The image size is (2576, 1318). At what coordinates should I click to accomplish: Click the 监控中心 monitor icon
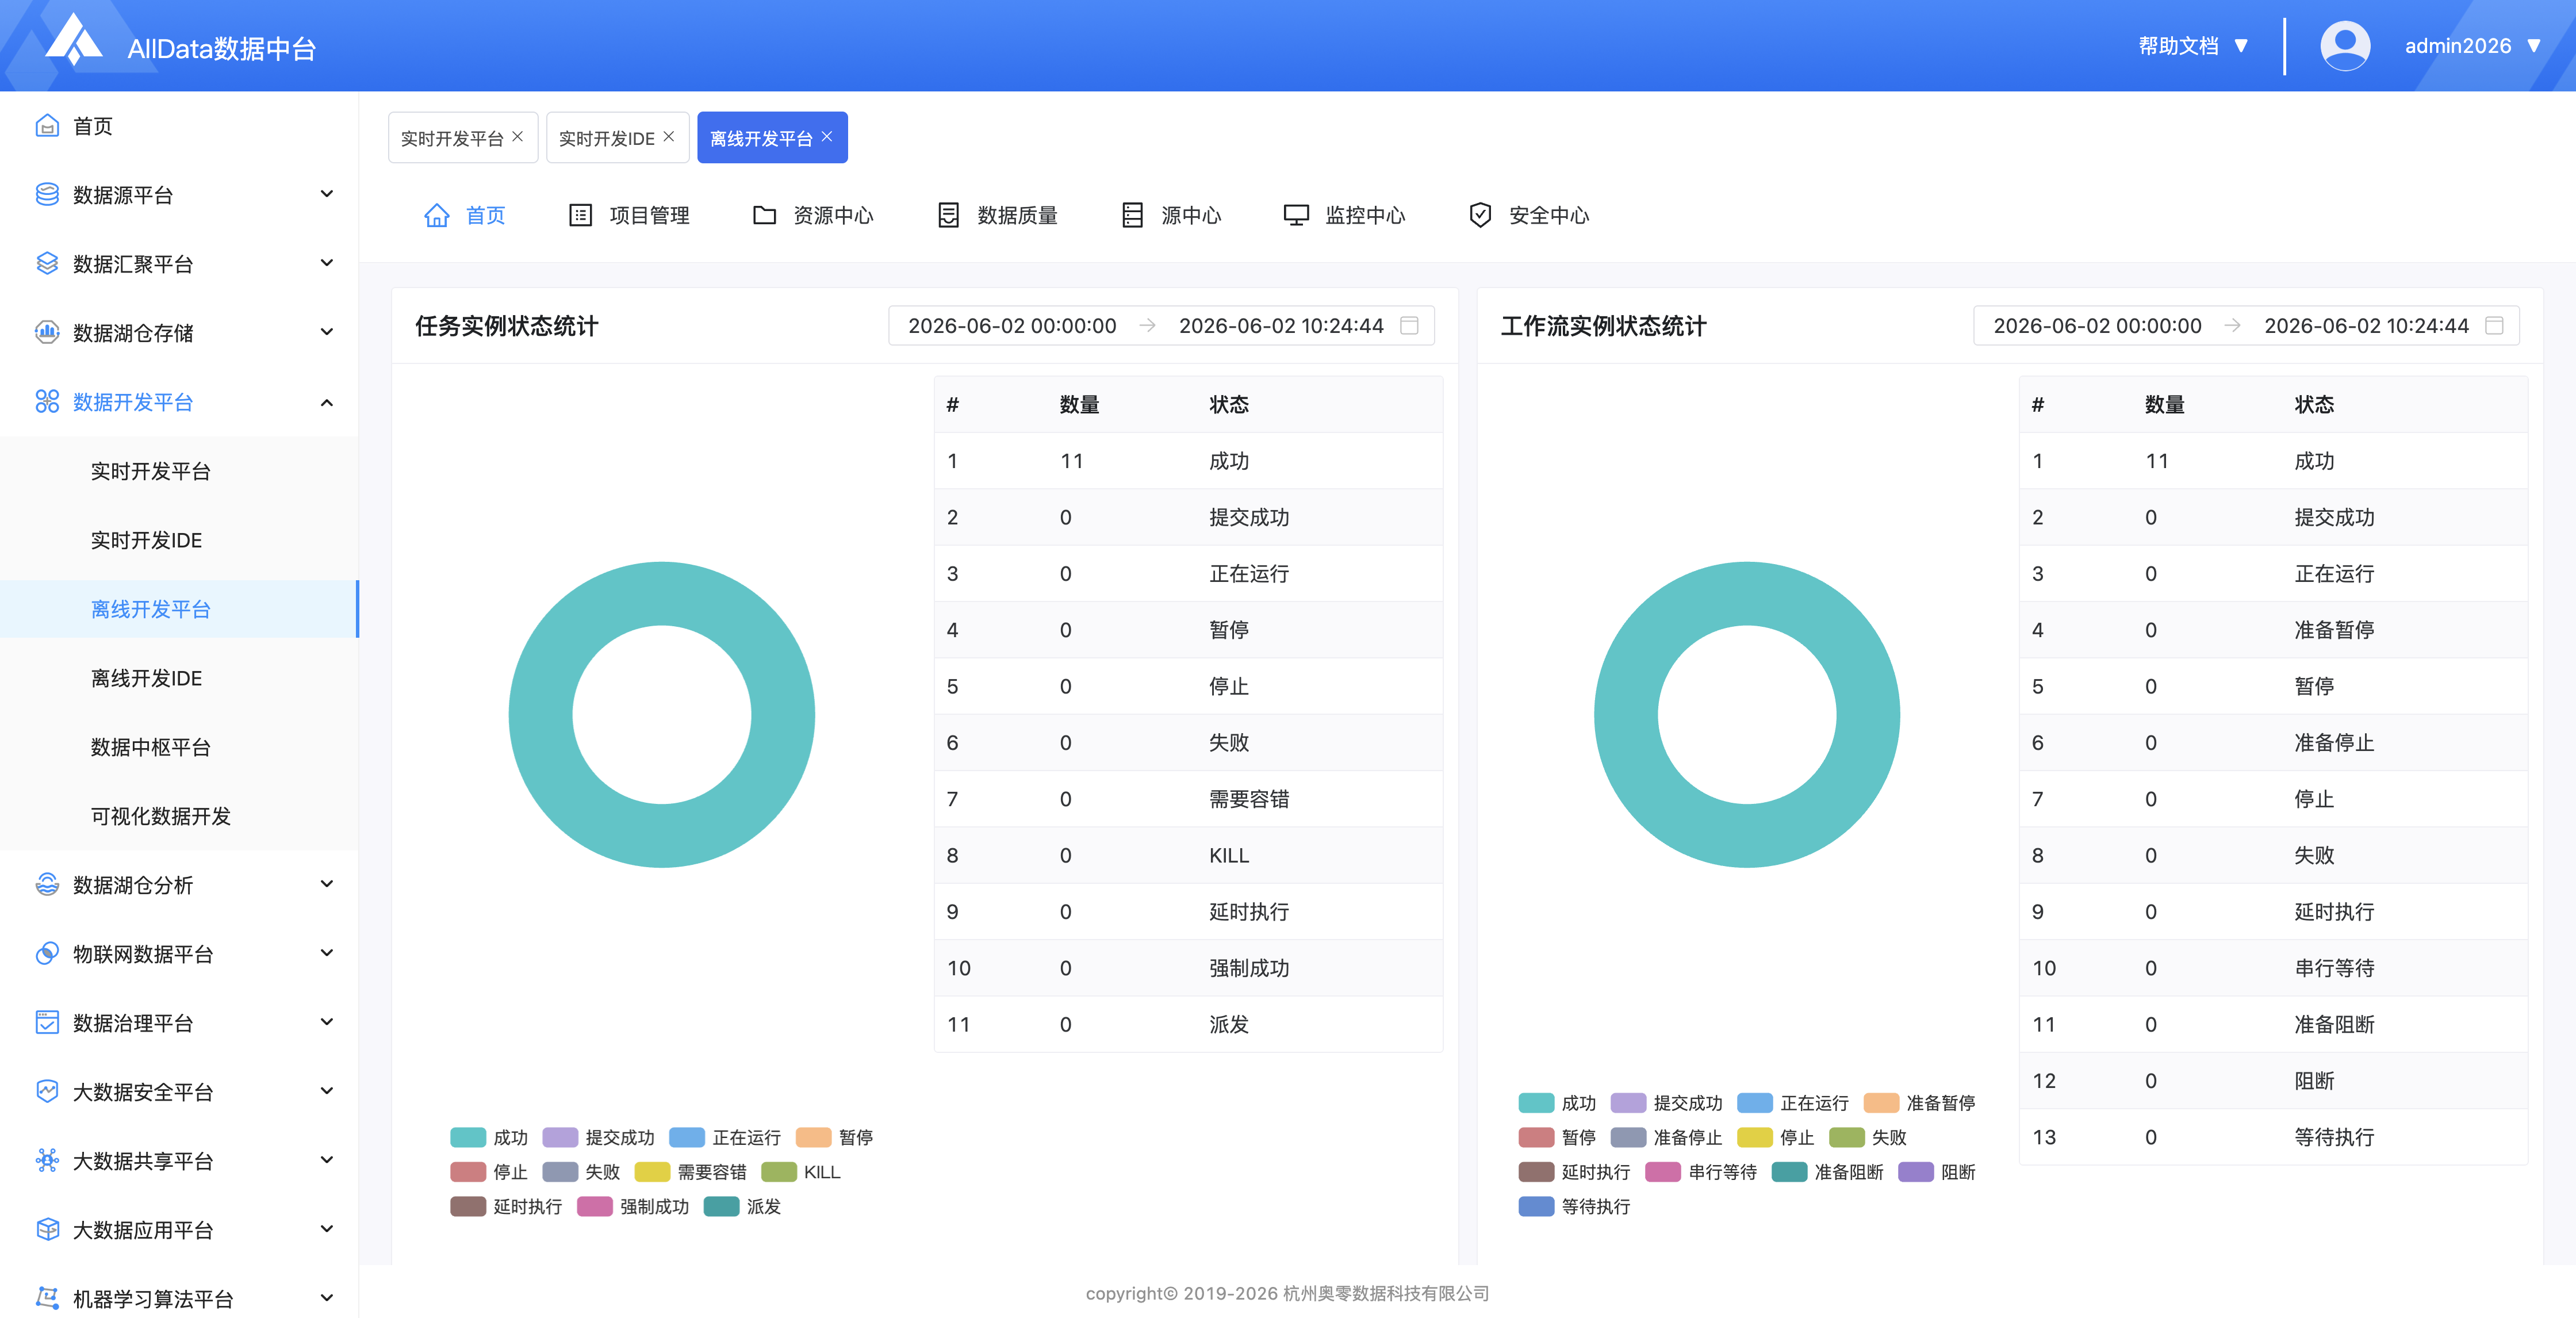[x=1296, y=216]
